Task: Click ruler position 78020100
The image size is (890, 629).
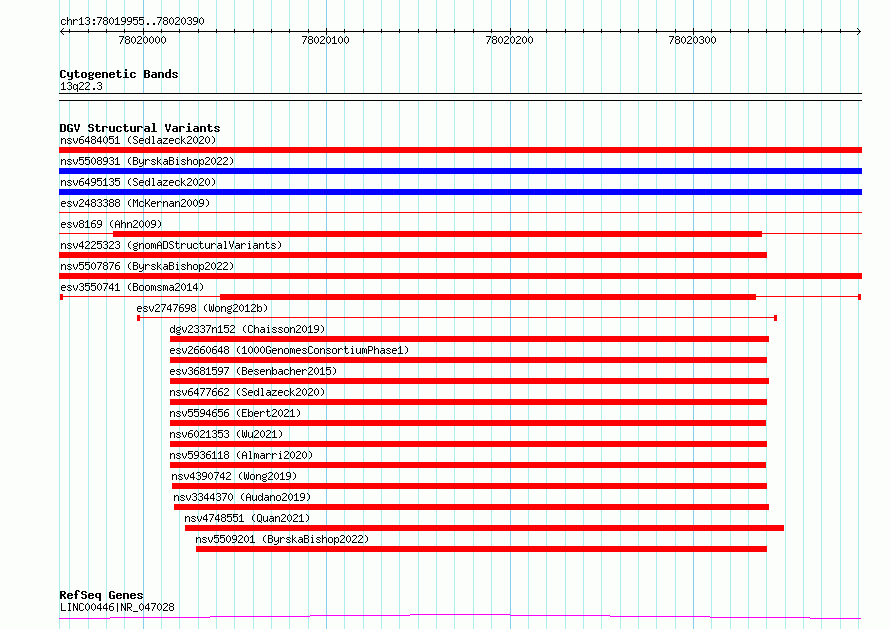Action: coord(326,40)
